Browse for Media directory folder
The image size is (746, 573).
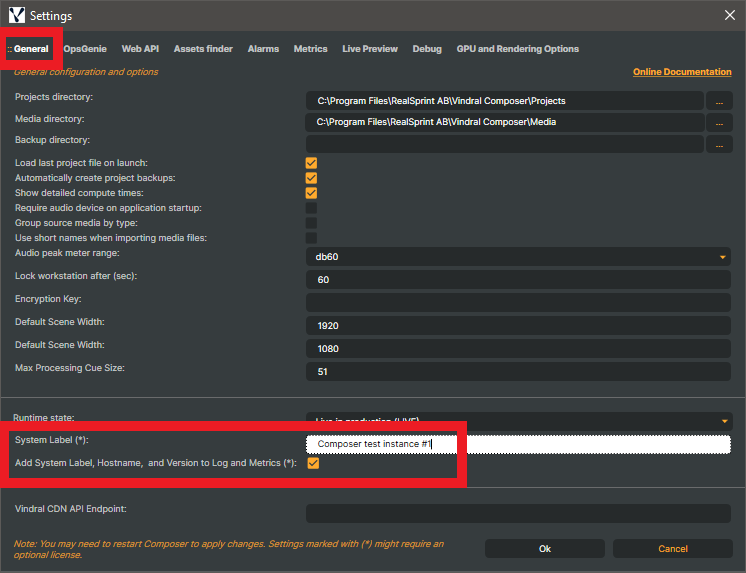pyautogui.click(x=719, y=122)
